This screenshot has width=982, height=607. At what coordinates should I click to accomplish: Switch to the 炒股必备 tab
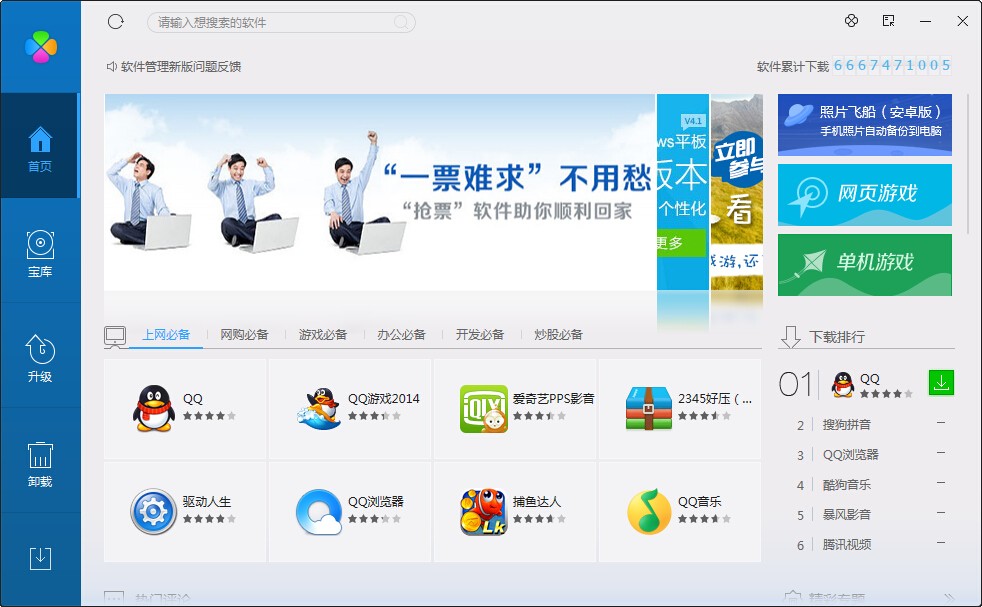558,335
